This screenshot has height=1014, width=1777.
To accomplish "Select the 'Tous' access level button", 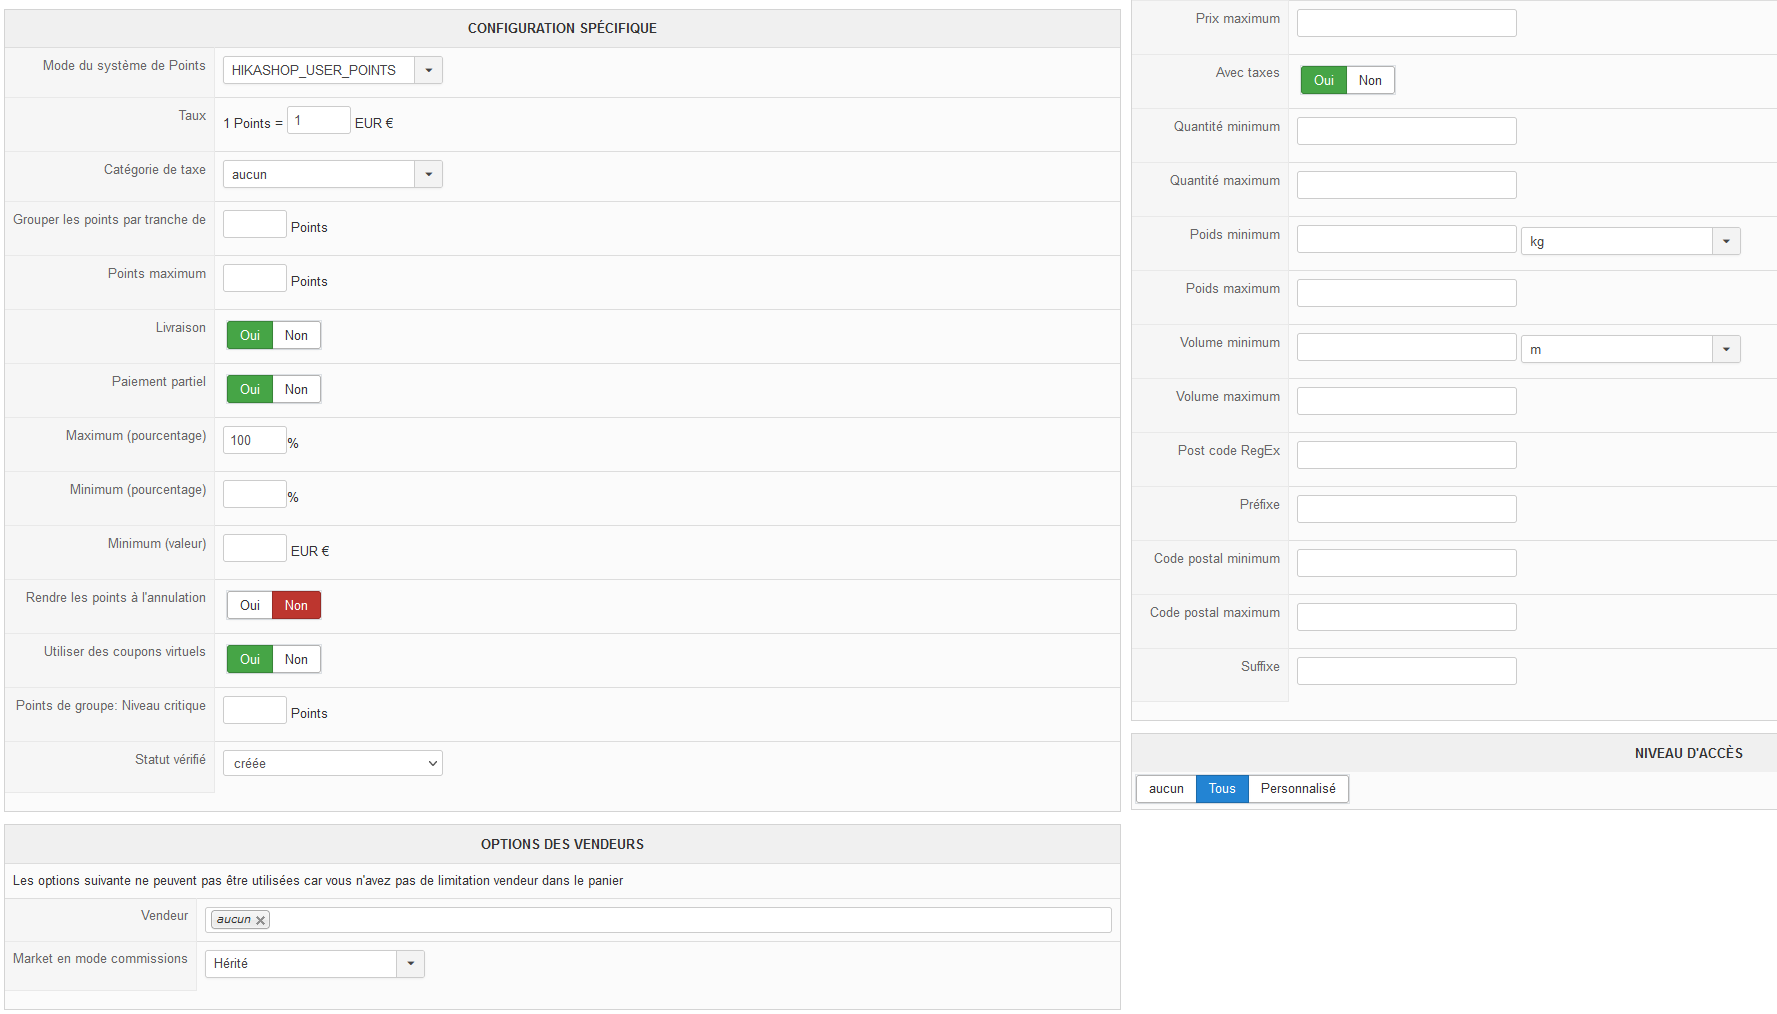I will (1222, 789).
